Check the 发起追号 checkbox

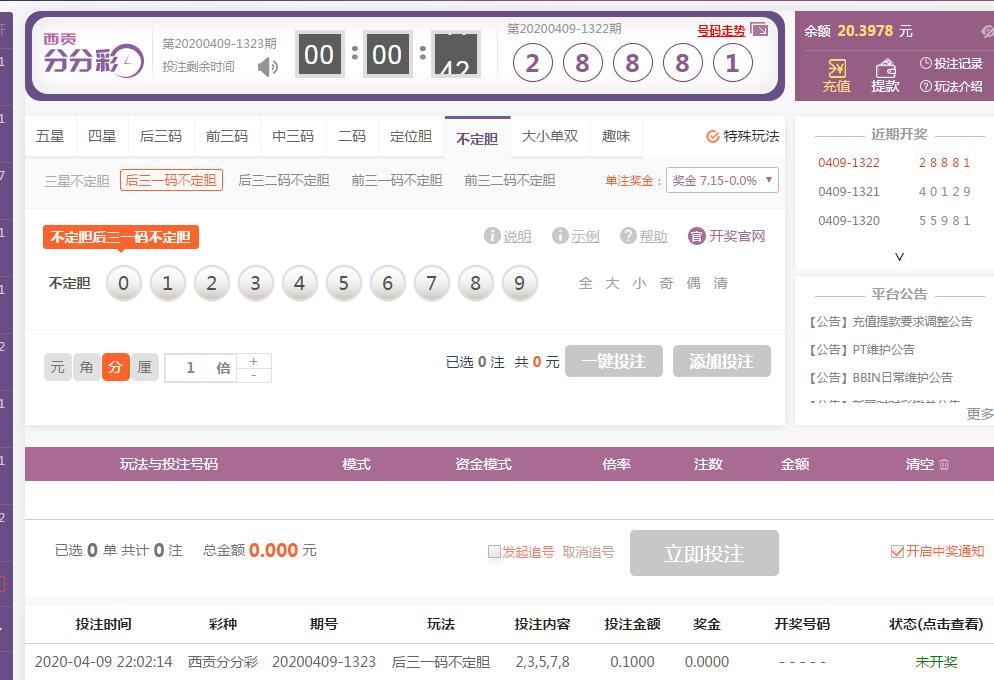click(x=494, y=552)
